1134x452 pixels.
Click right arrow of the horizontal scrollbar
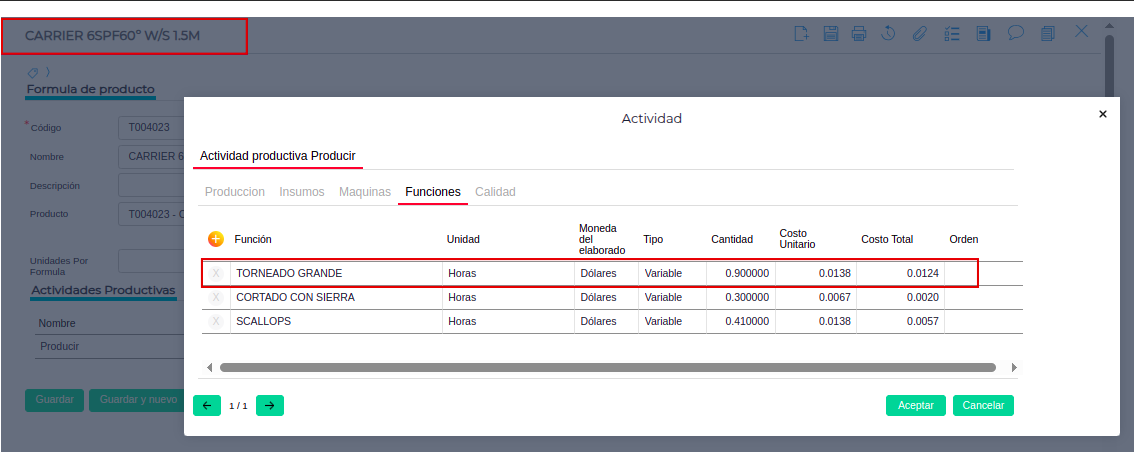pyautogui.click(x=1013, y=367)
